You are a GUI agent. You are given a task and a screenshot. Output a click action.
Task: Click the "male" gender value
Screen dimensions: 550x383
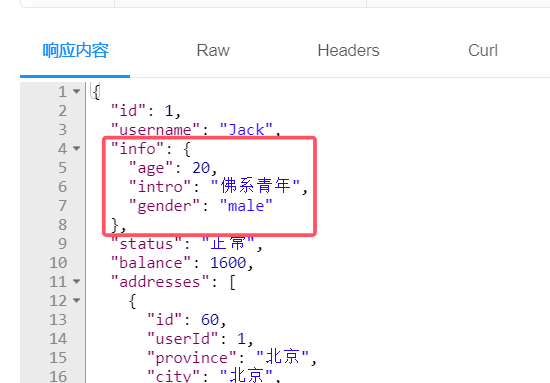pos(246,206)
